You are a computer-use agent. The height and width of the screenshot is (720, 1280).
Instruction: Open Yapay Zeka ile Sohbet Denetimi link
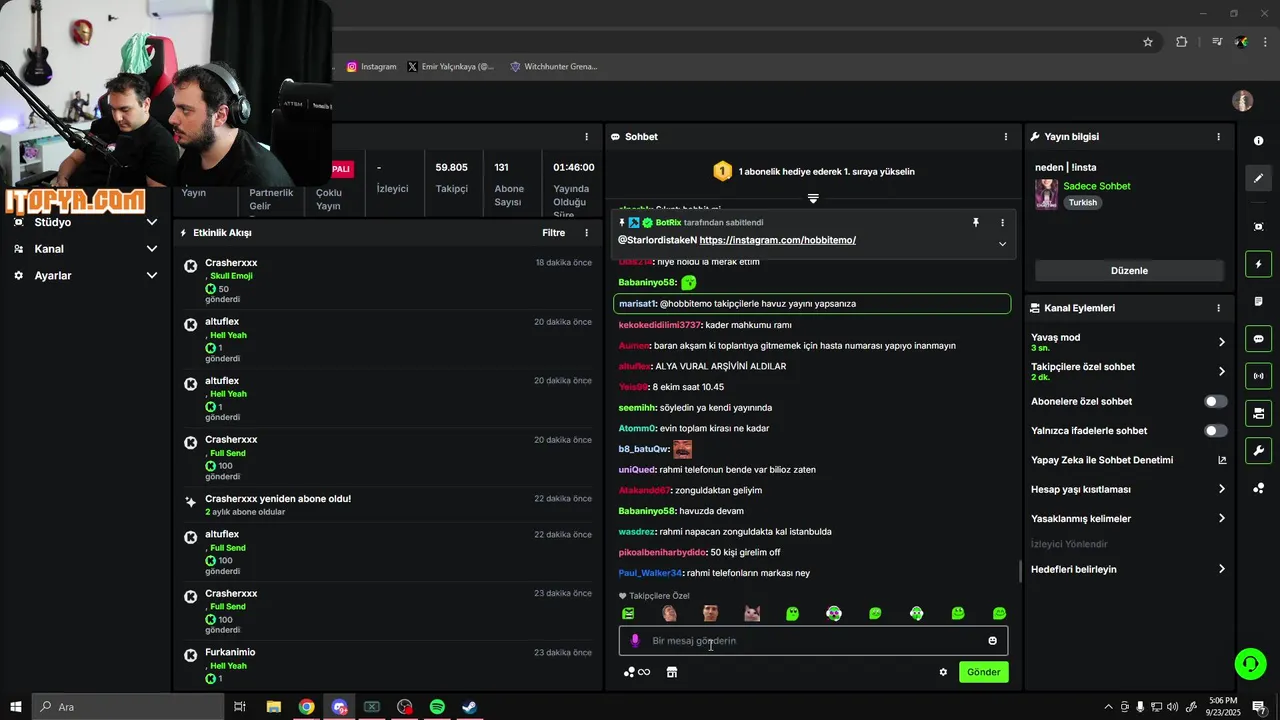(x=1129, y=460)
